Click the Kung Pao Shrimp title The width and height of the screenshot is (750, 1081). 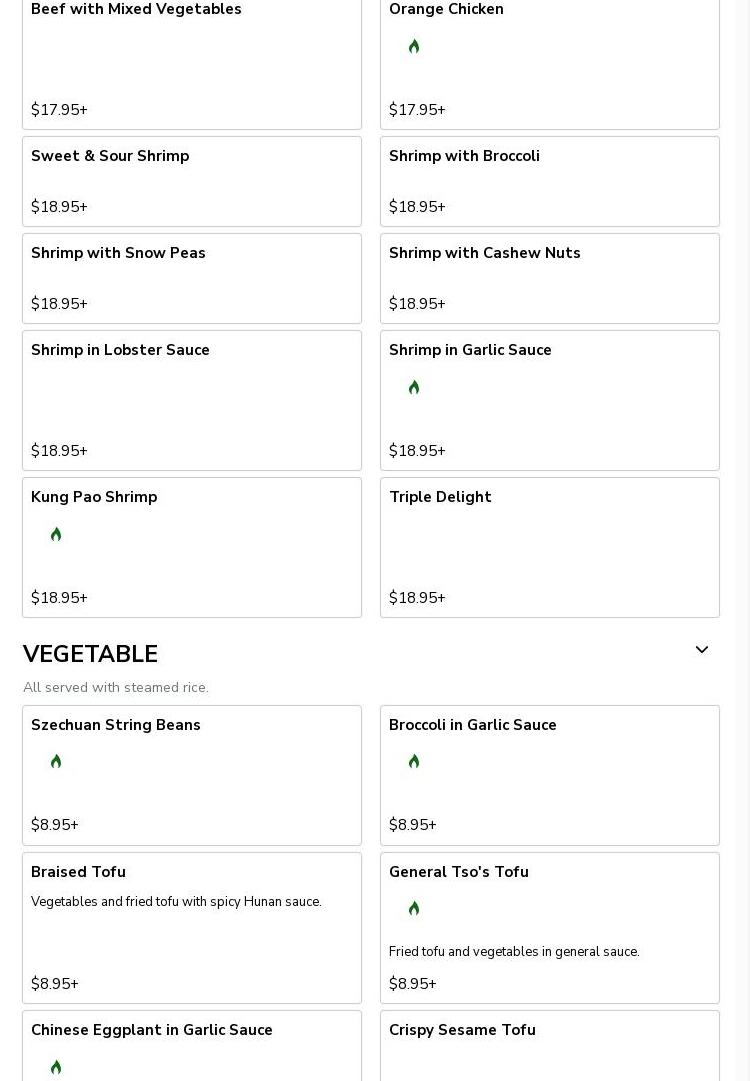94,497
